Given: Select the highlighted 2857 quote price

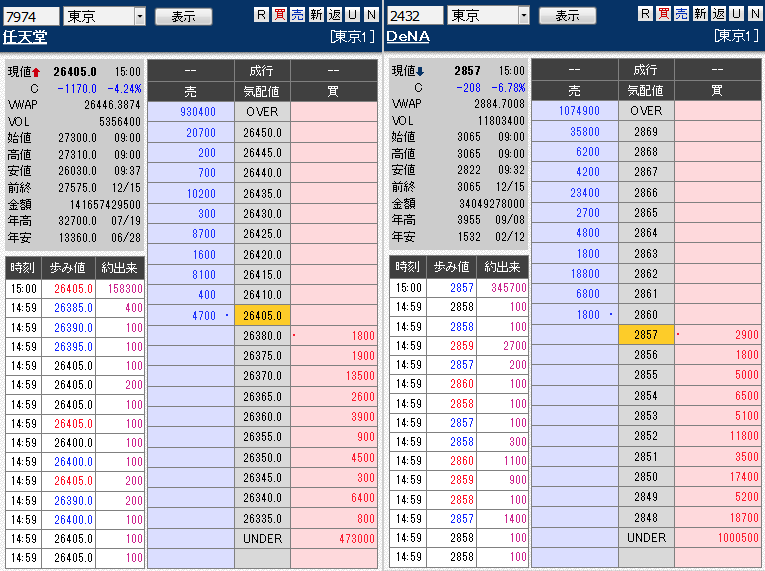Looking at the screenshot, I should [x=646, y=334].
